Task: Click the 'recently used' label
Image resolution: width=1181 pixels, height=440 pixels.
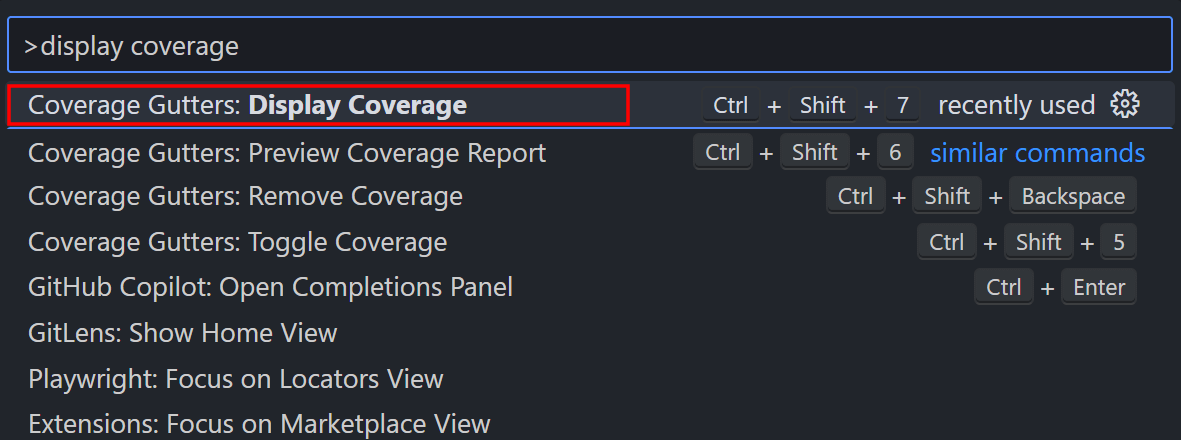Action: pos(1016,105)
